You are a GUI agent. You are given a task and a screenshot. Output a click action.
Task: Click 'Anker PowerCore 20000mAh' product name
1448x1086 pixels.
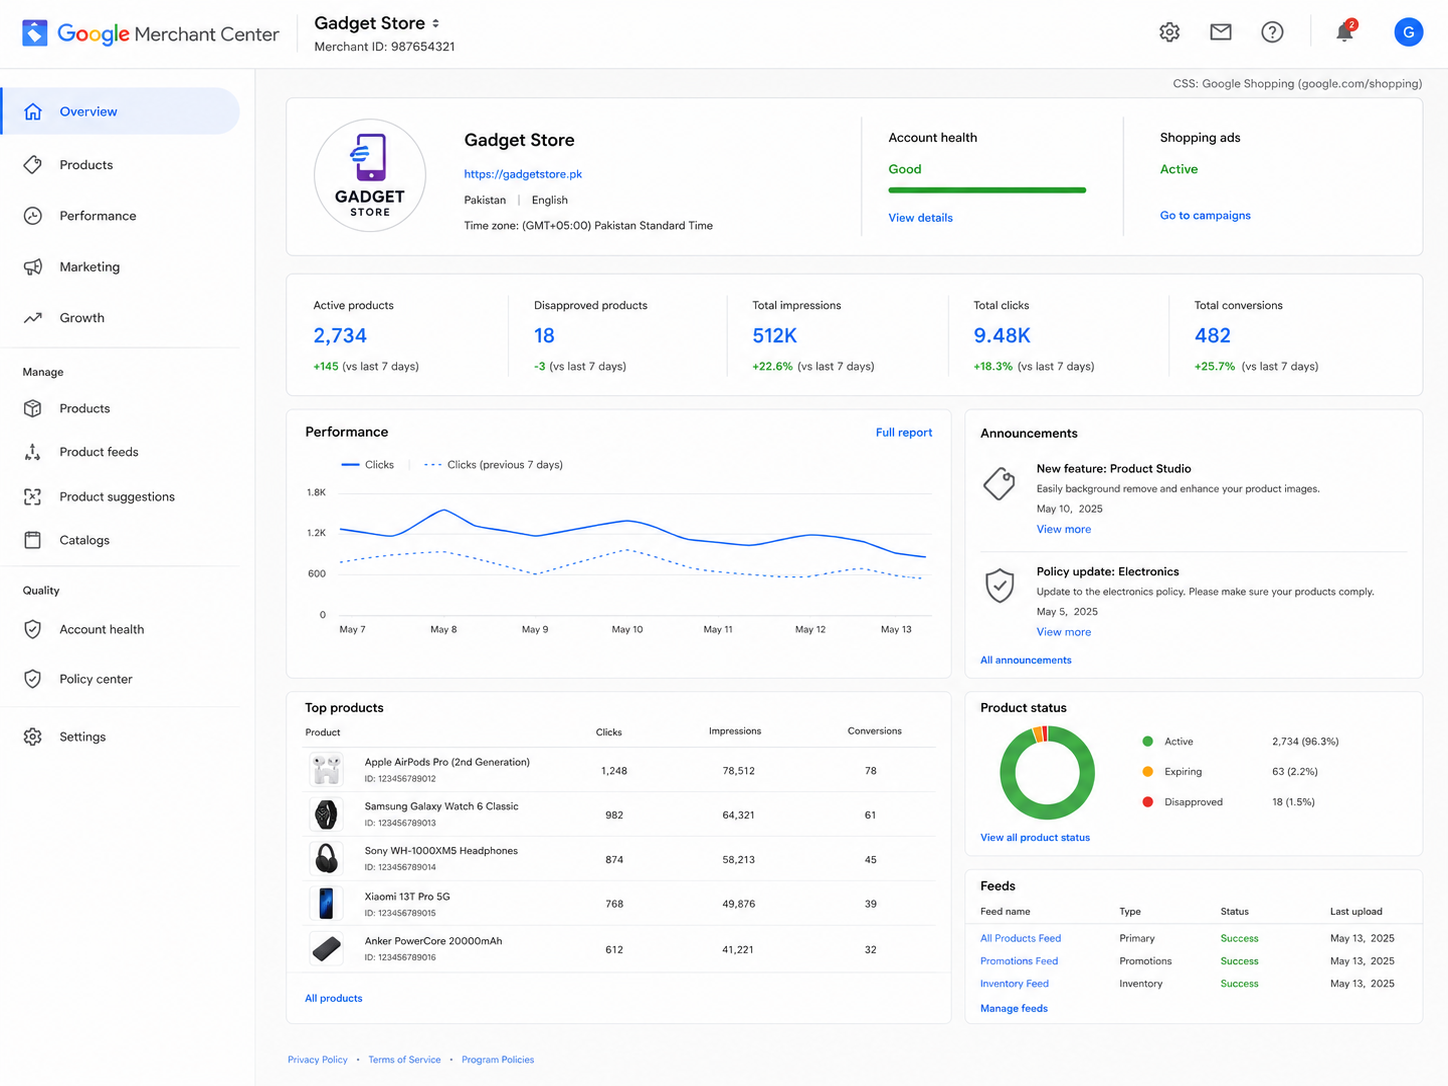pos(433,941)
